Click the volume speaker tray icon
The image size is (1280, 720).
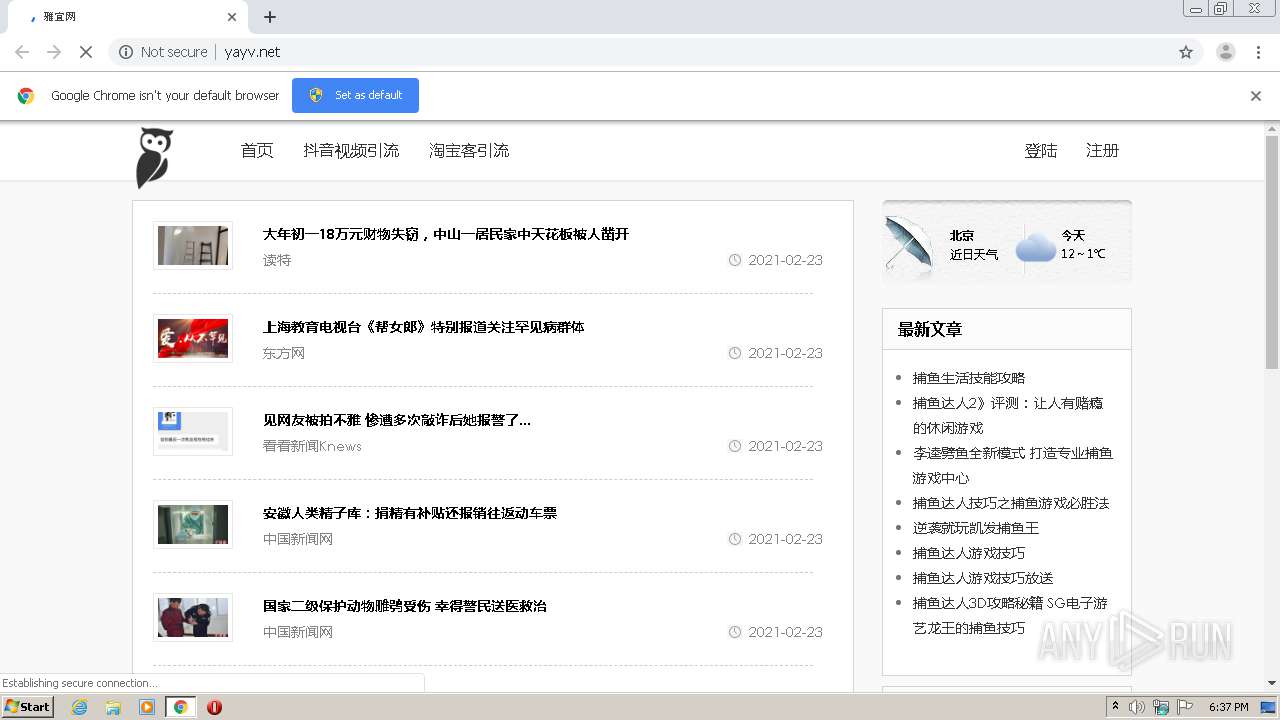click(x=1137, y=707)
